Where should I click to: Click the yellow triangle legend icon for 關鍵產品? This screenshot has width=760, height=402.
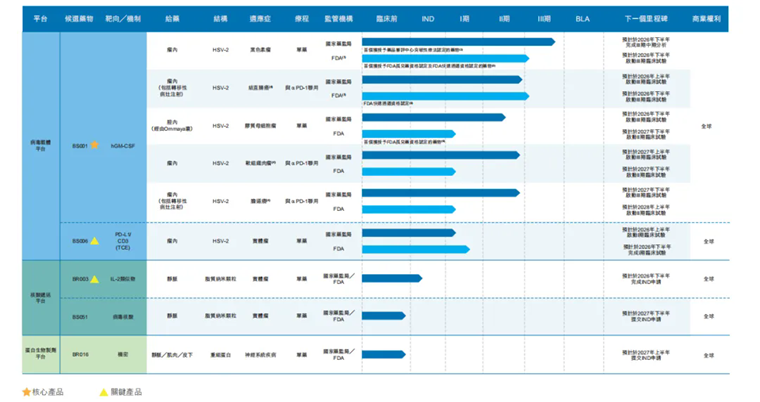[x=103, y=392]
